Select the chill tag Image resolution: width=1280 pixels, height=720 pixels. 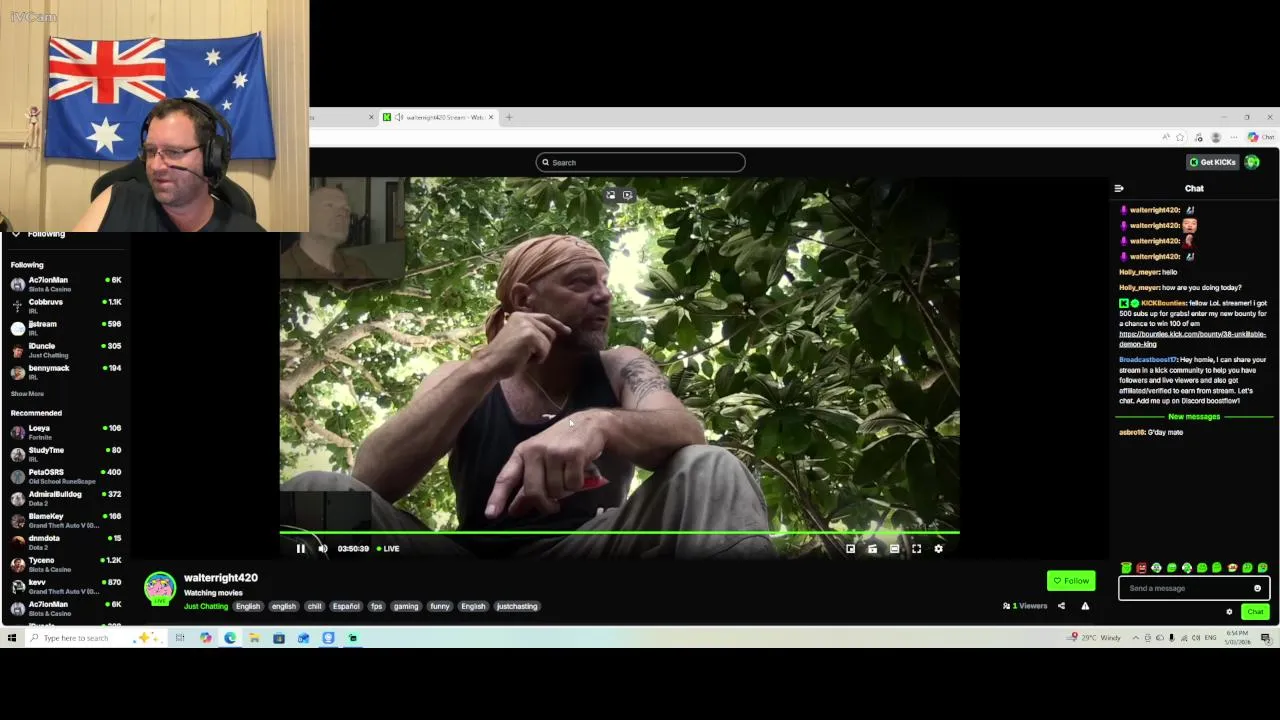(314, 606)
